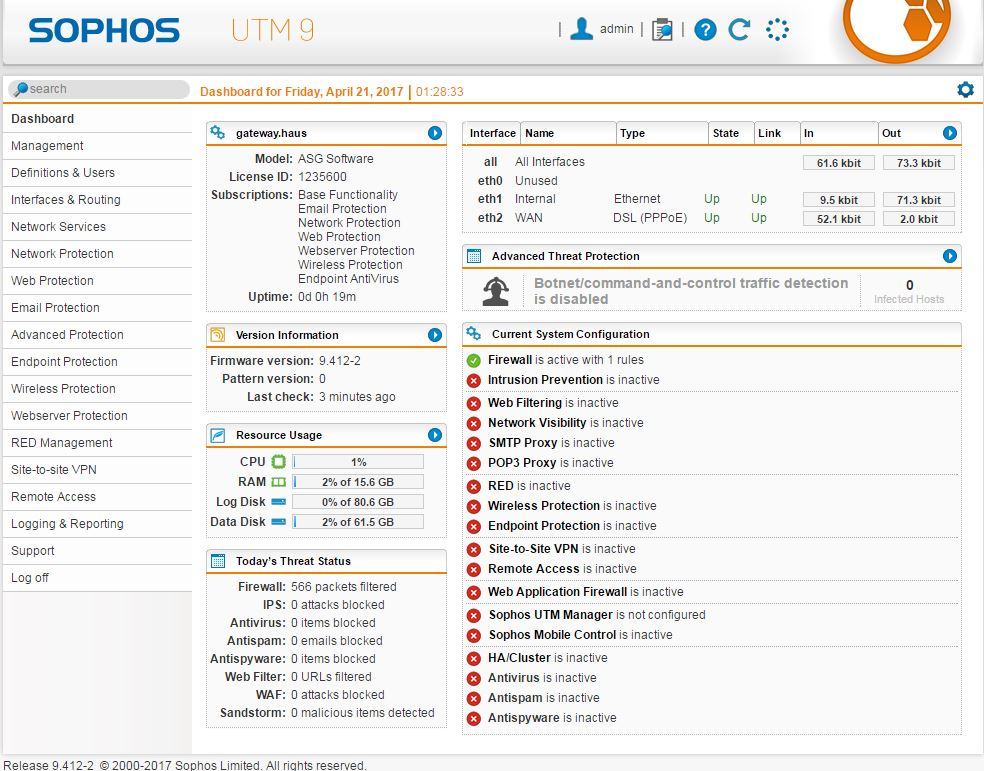The height and width of the screenshot is (771, 984).
Task: Click the dotted circle activity indicator icon
Action: [x=777, y=29]
